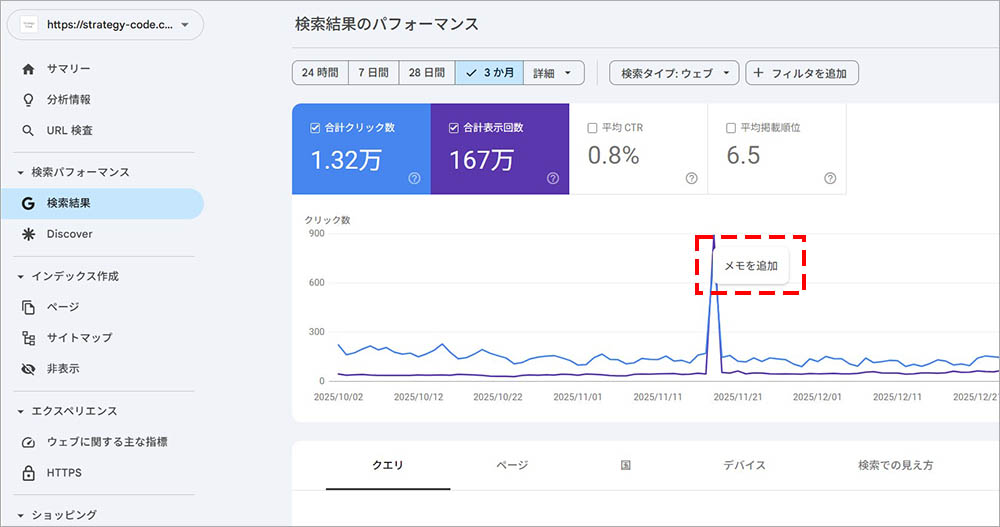1000x527 pixels.
Task: Click the Sitemap icon in sidebar
Action: coord(28,338)
